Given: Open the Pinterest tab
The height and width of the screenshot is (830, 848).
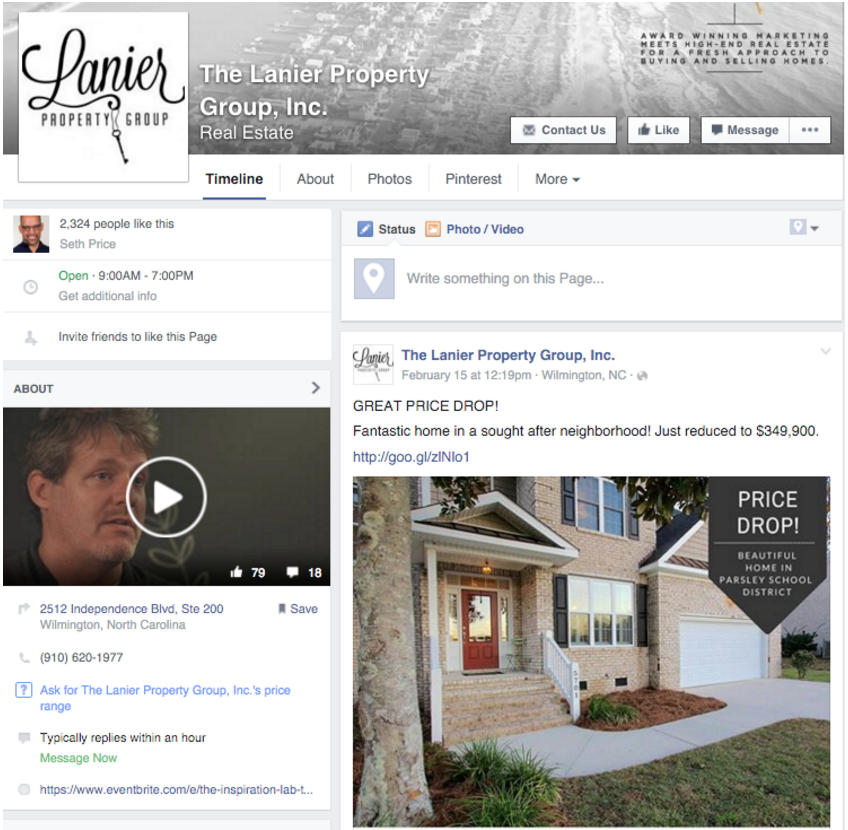Looking at the screenshot, I should click(x=473, y=179).
